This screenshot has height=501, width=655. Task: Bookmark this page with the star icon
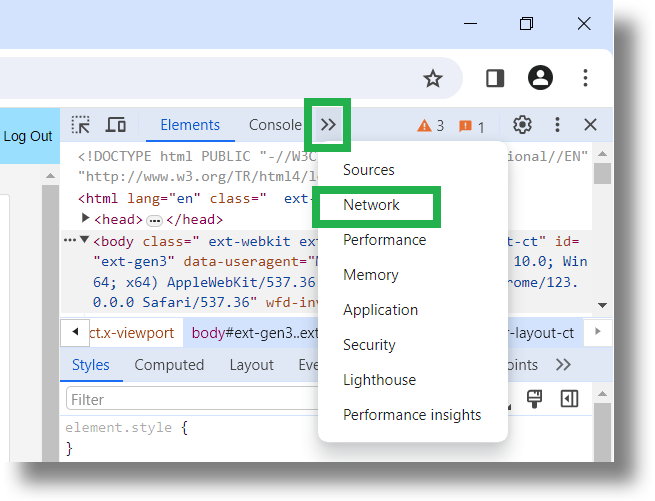(x=433, y=79)
